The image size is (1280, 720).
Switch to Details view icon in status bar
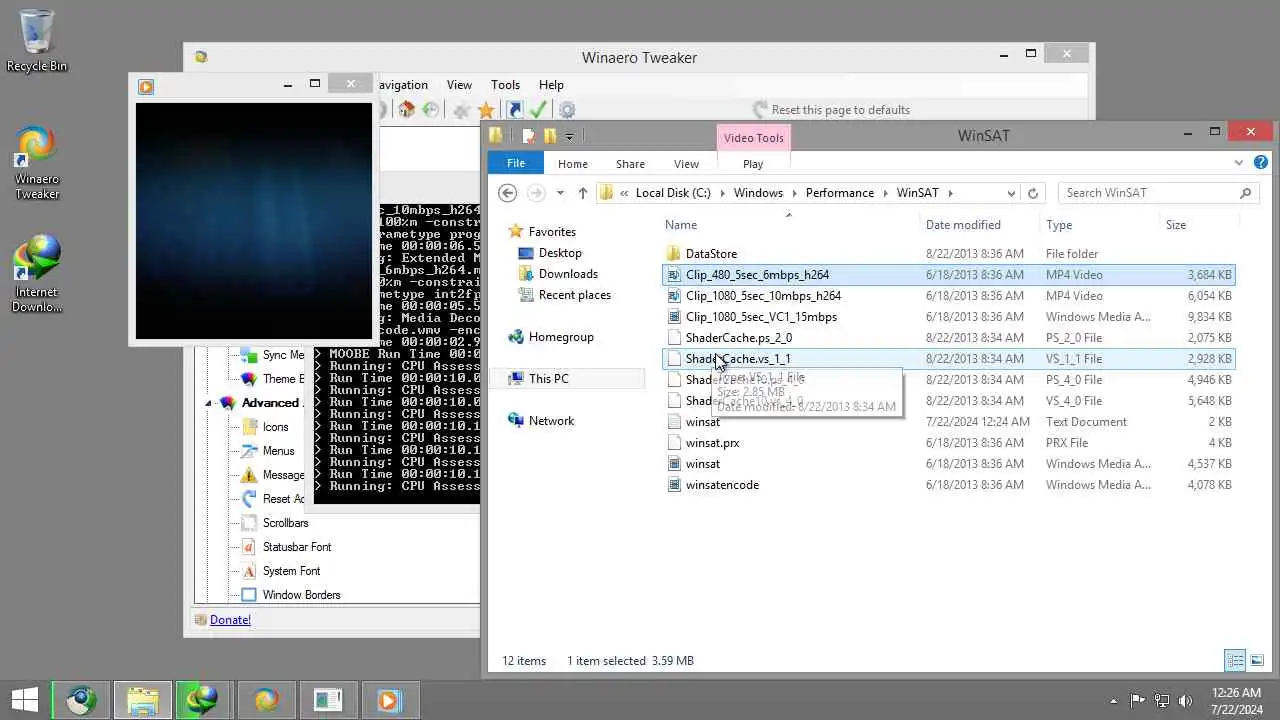click(1235, 660)
